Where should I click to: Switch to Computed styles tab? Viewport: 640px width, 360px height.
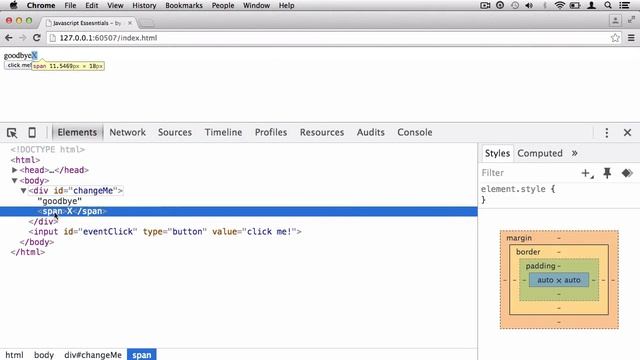coord(540,153)
